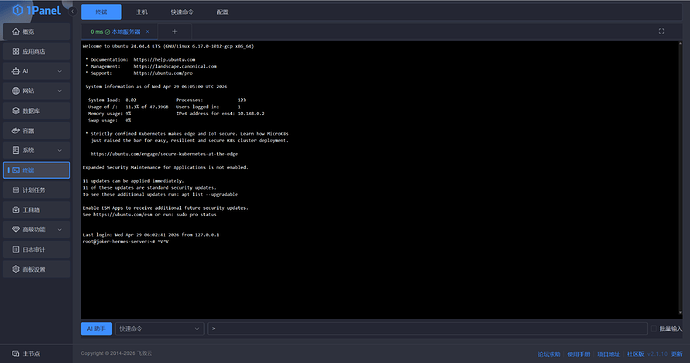Open the 使用手册 link
The height and width of the screenshot is (363, 690).
[x=579, y=354]
